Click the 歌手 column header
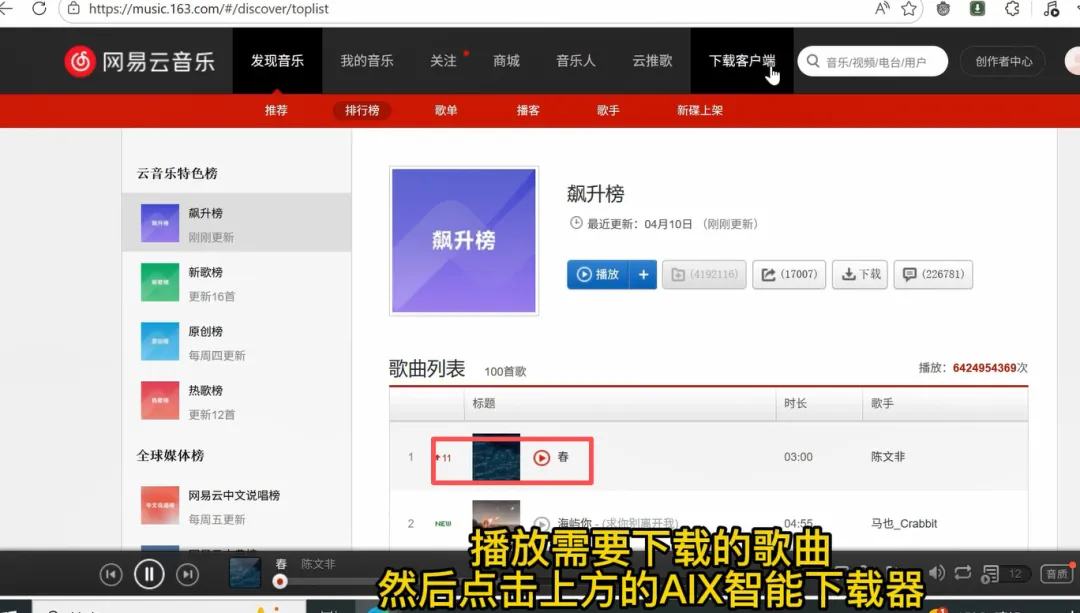The image size is (1080, 613). [x=882, y=403]
